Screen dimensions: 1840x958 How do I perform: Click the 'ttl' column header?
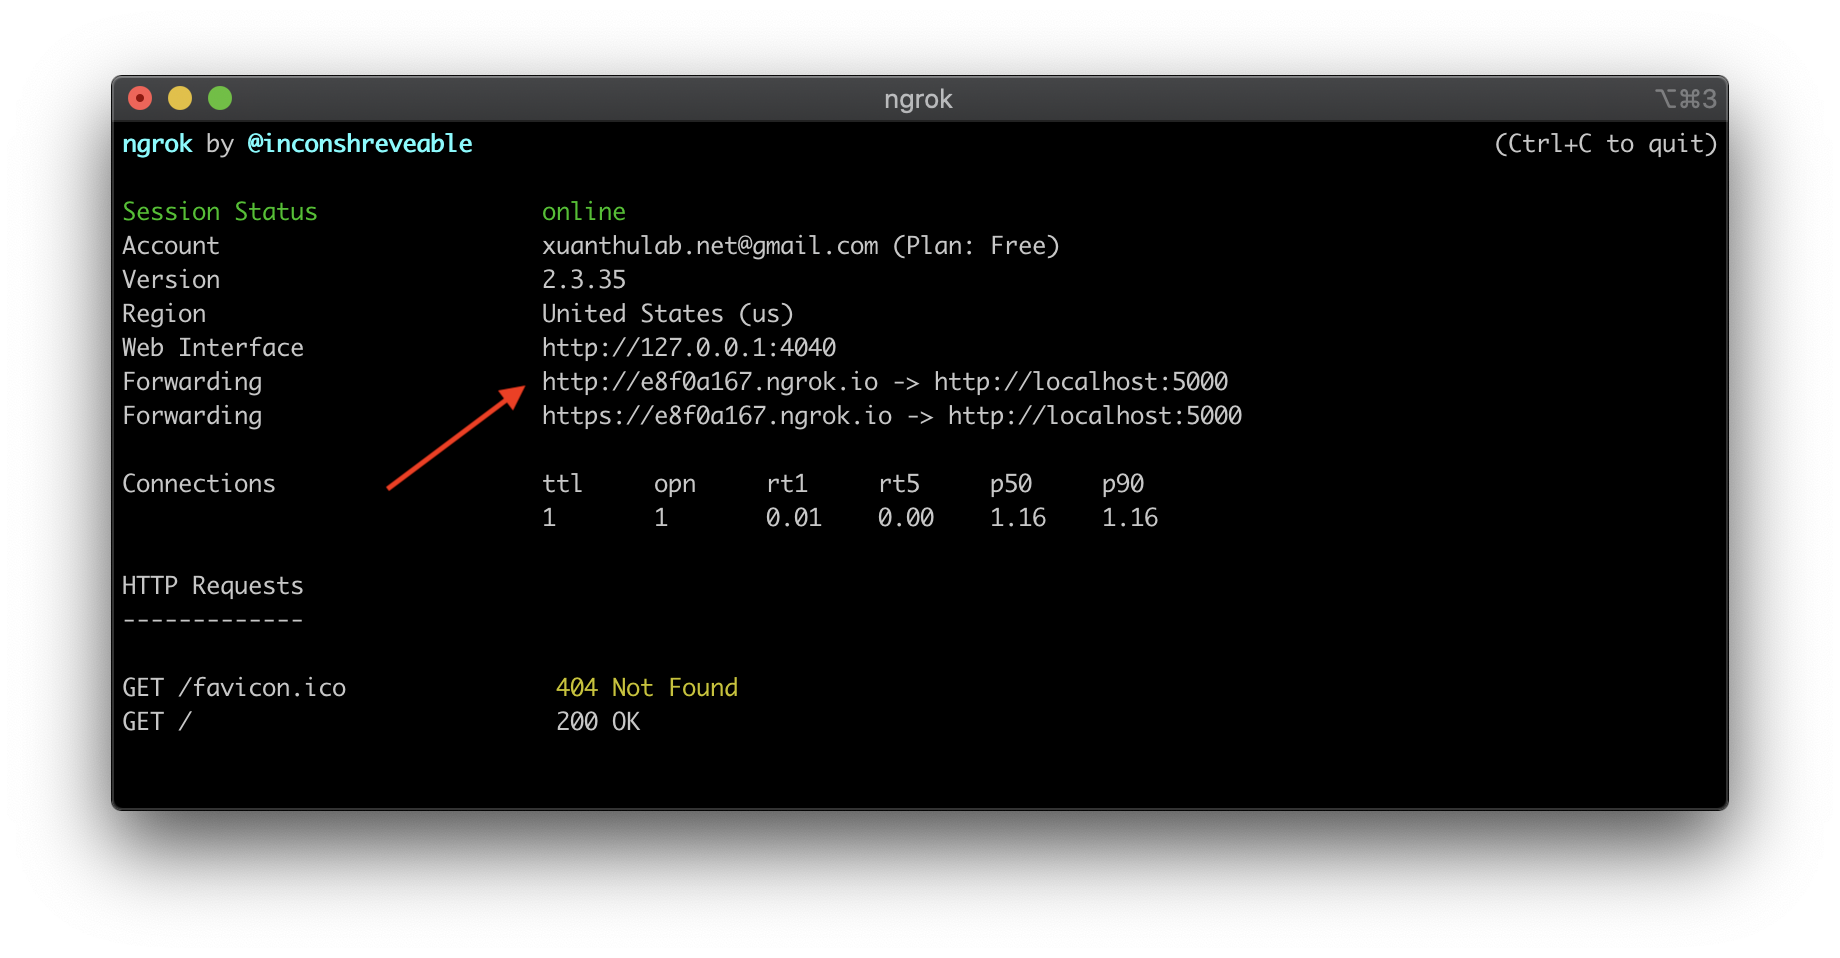point(562,484)
